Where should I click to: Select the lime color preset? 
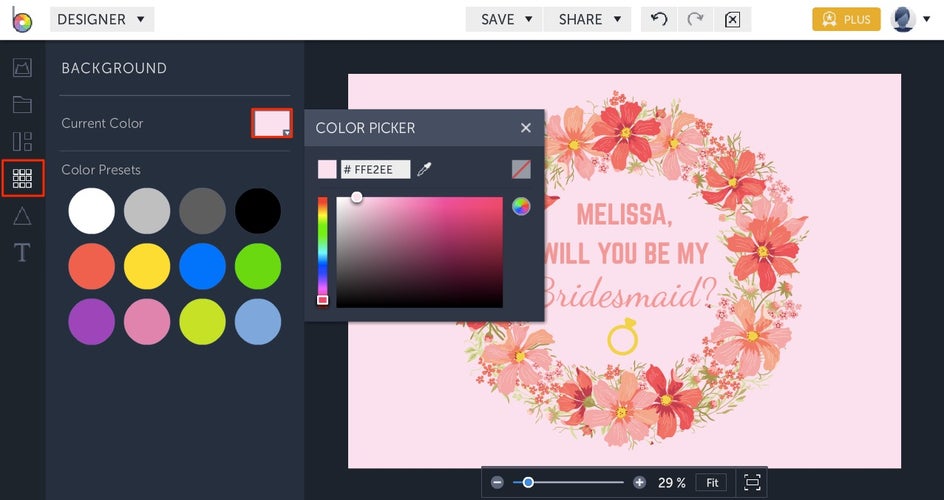click(202, 321)
